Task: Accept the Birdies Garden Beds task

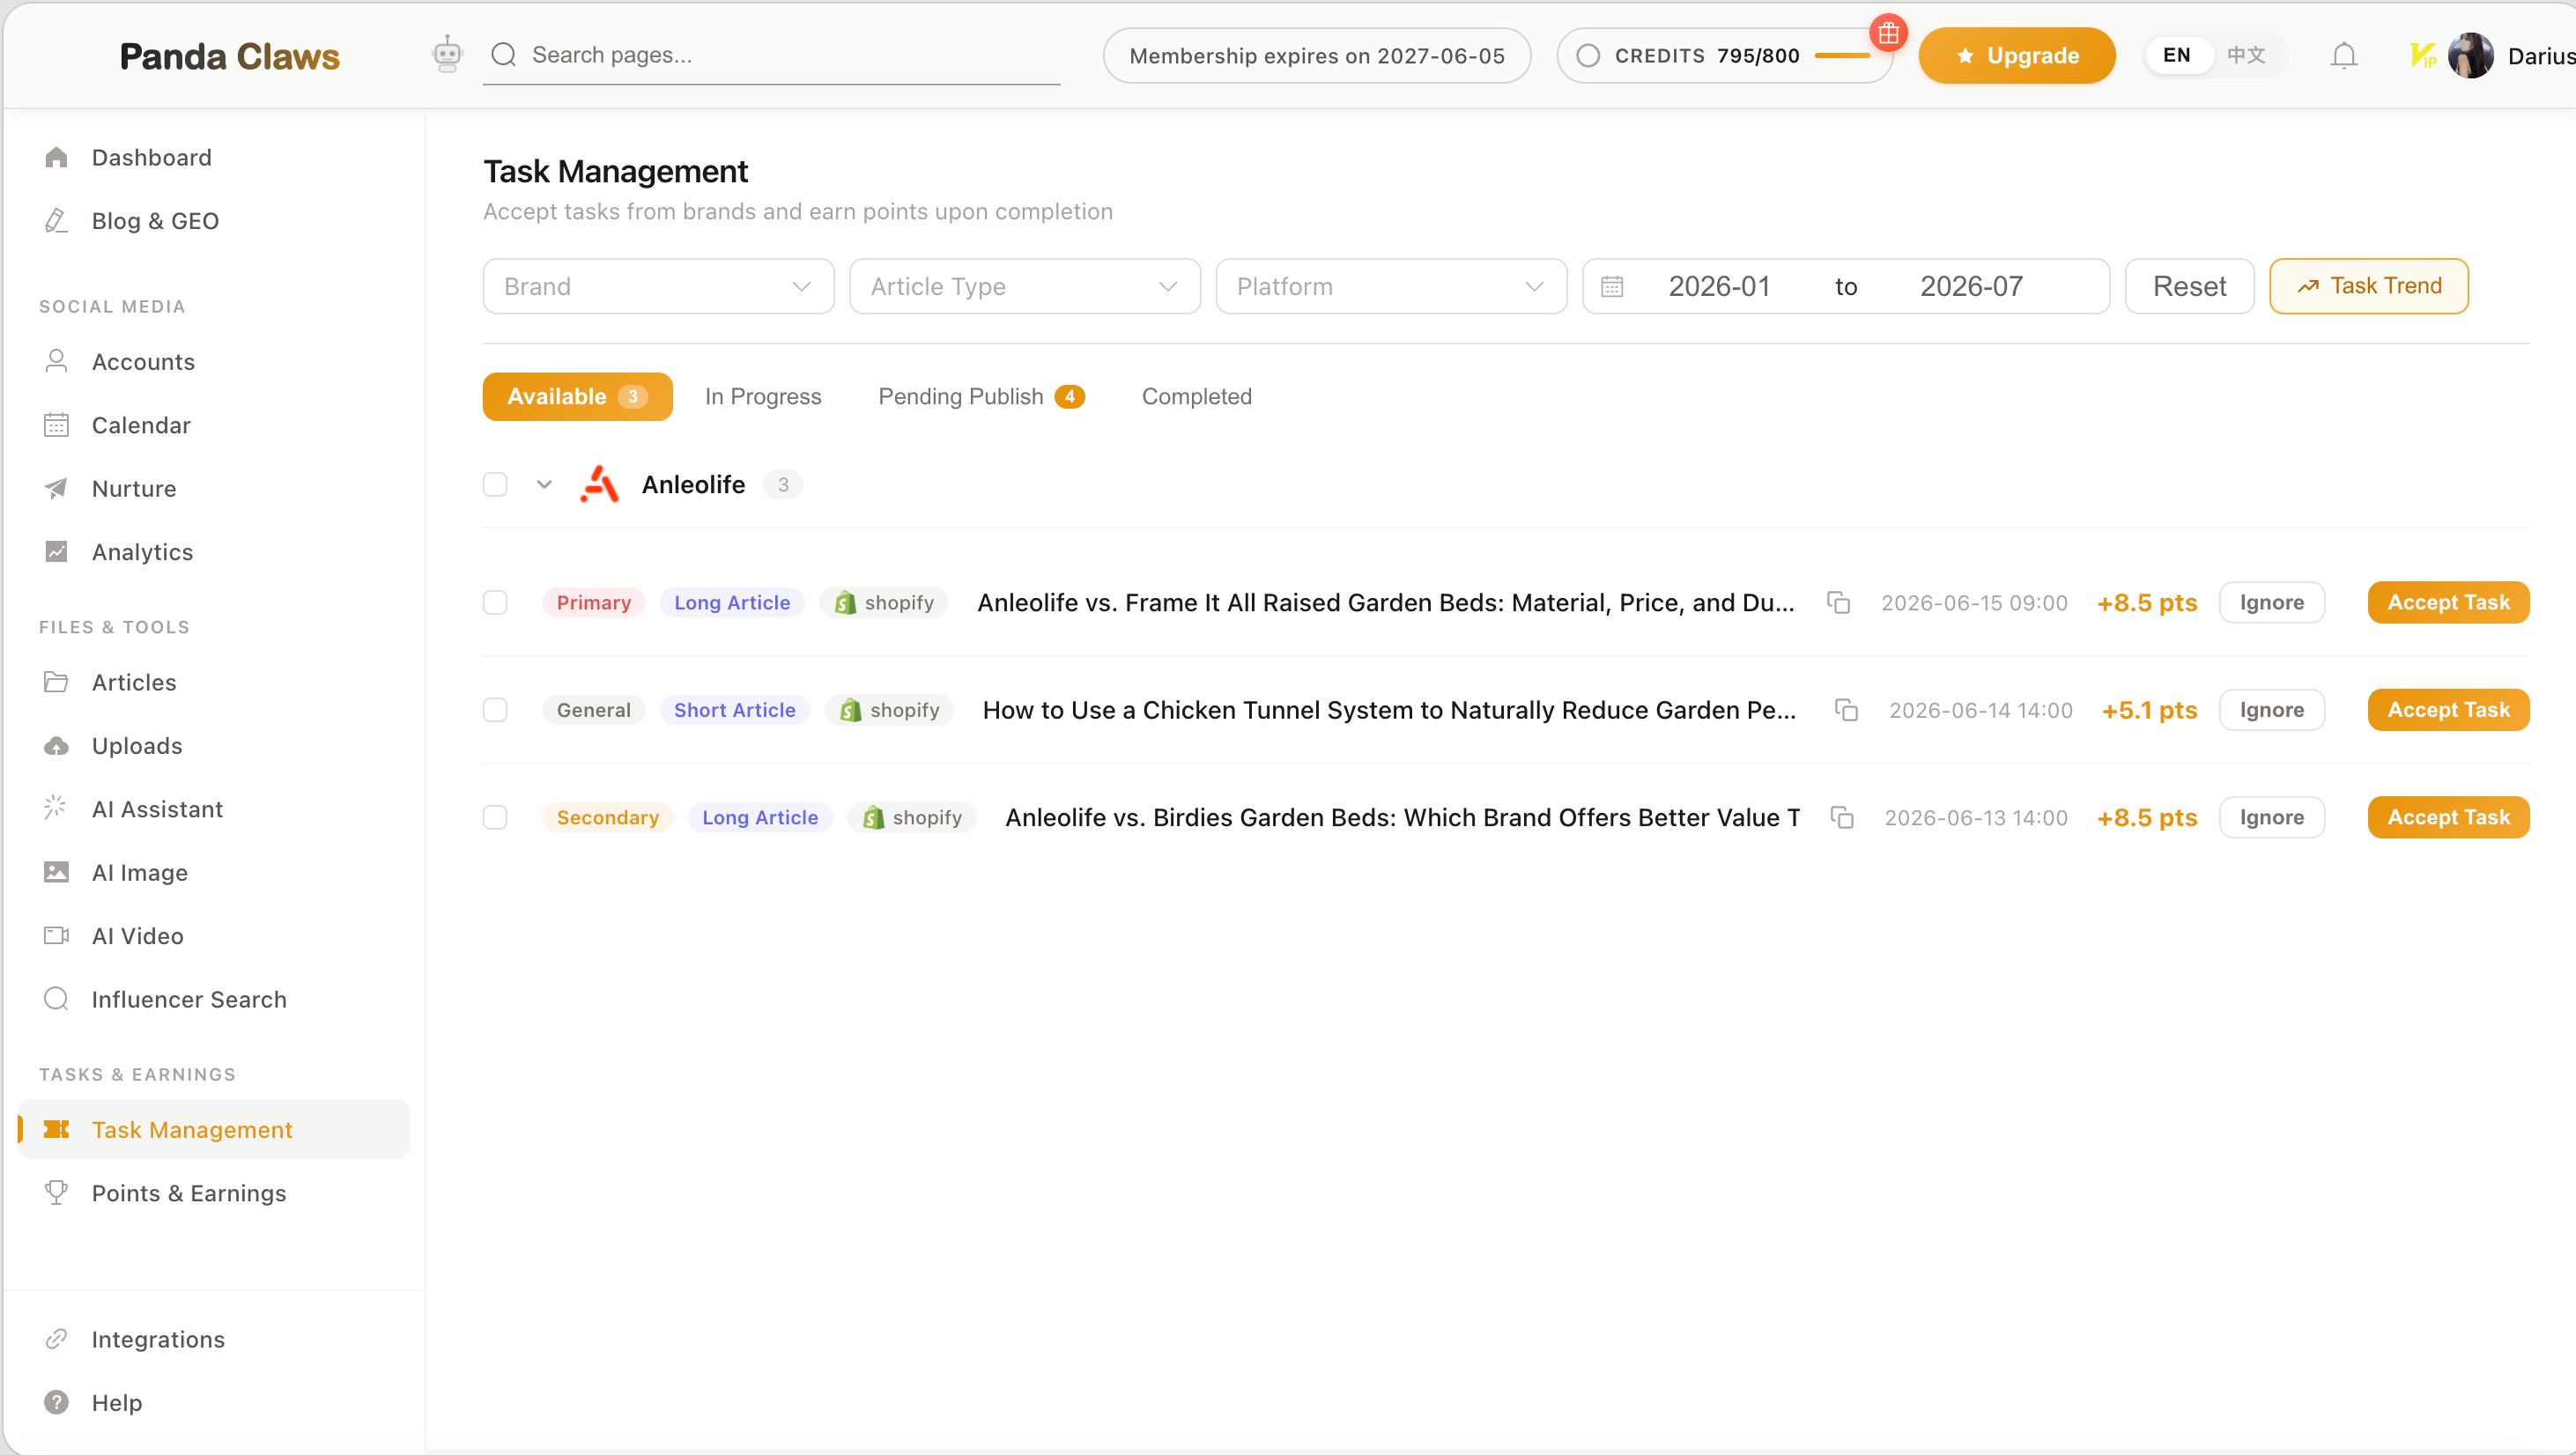Action: coord(2448,818)
